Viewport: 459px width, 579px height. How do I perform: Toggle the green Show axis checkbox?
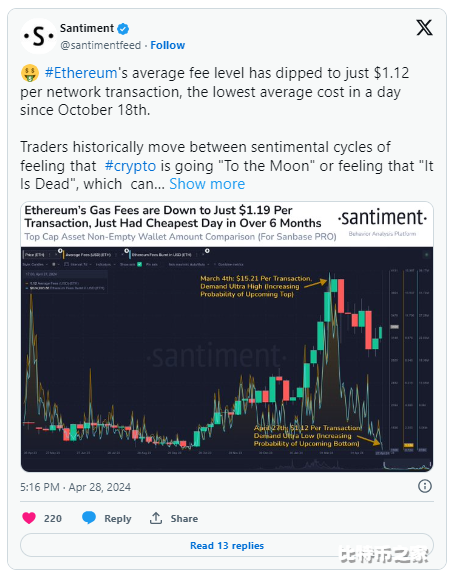[x=140, y=264]
